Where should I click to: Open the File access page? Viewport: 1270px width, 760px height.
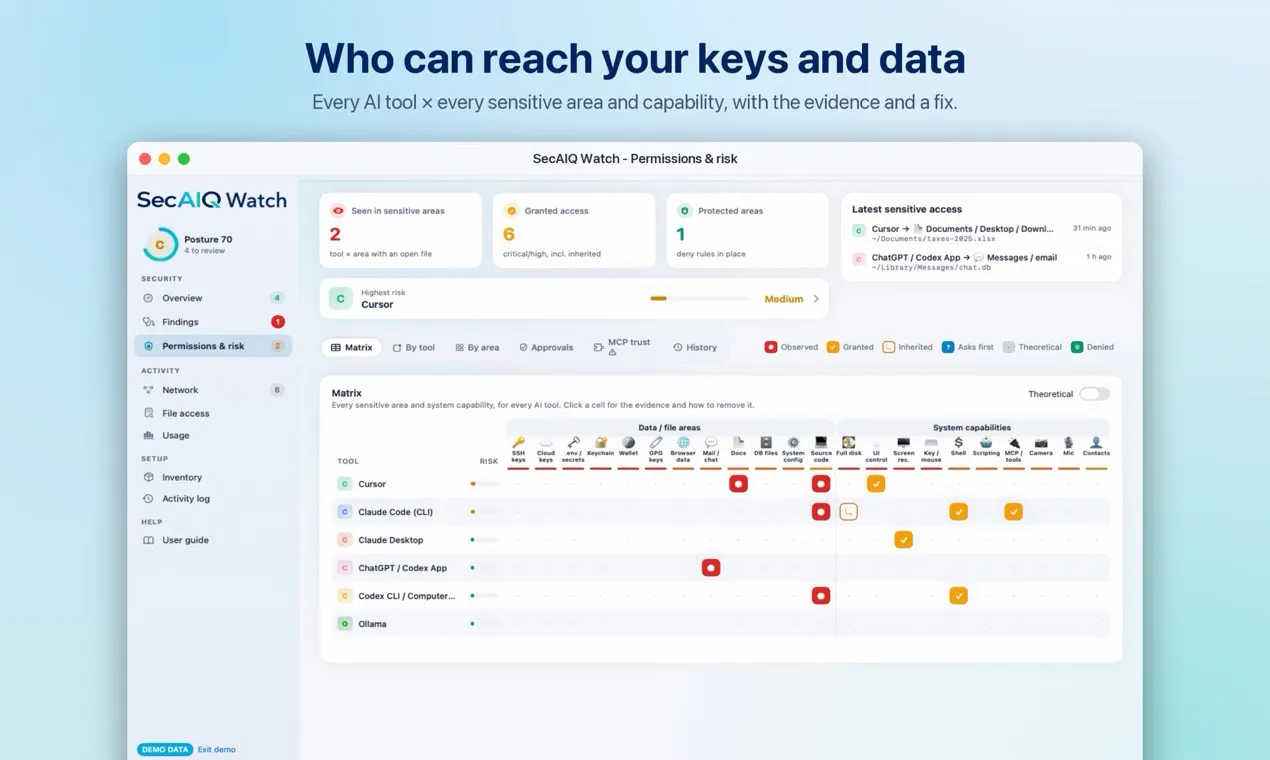point(213,413)
